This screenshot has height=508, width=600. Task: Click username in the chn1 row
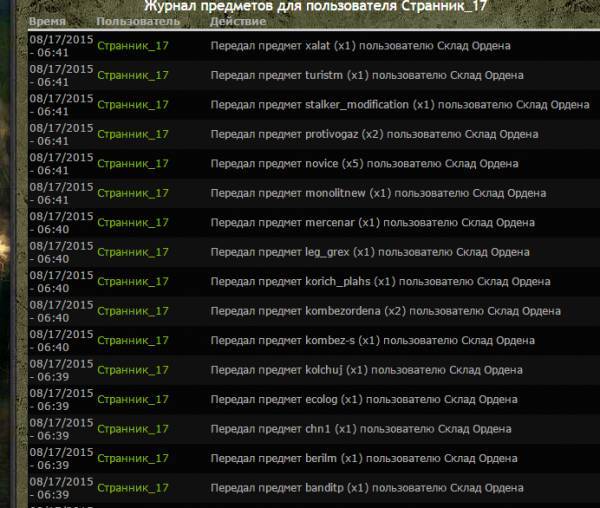click(133, 429)
